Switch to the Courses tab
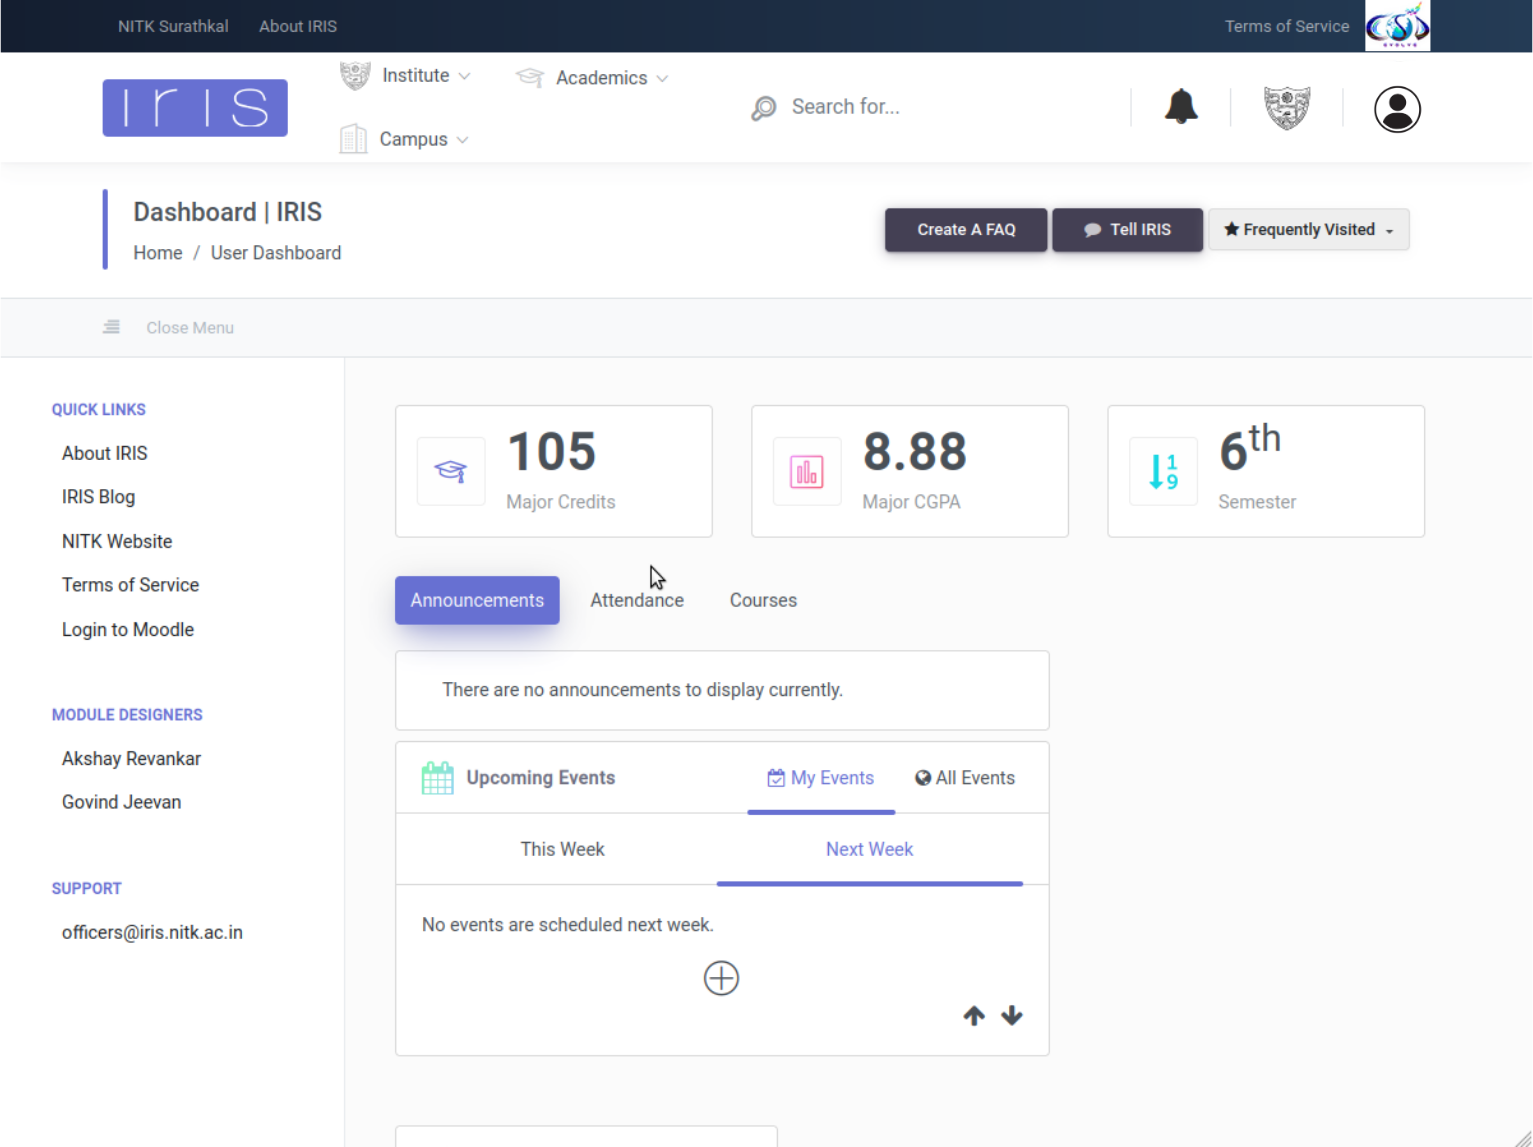 click(x=763, y=600)
